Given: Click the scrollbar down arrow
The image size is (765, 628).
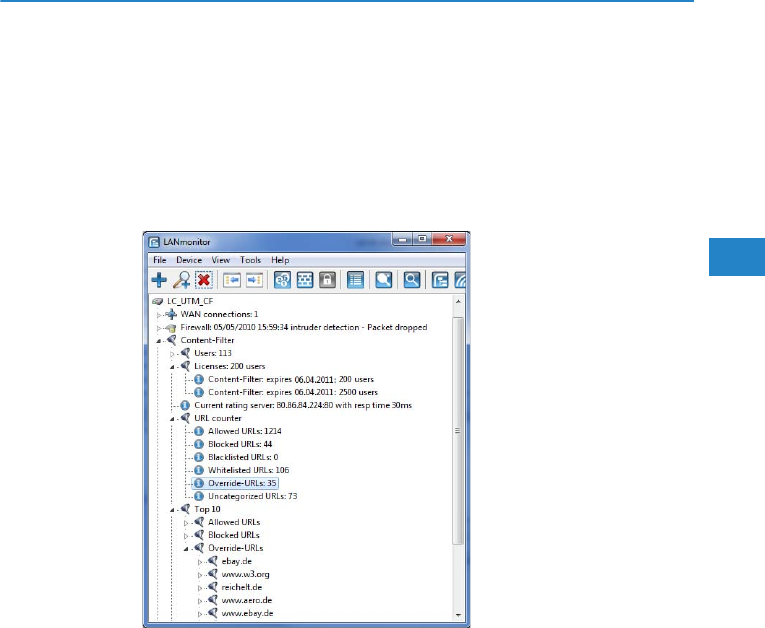Looking at the screenshot, I should 458,615.
